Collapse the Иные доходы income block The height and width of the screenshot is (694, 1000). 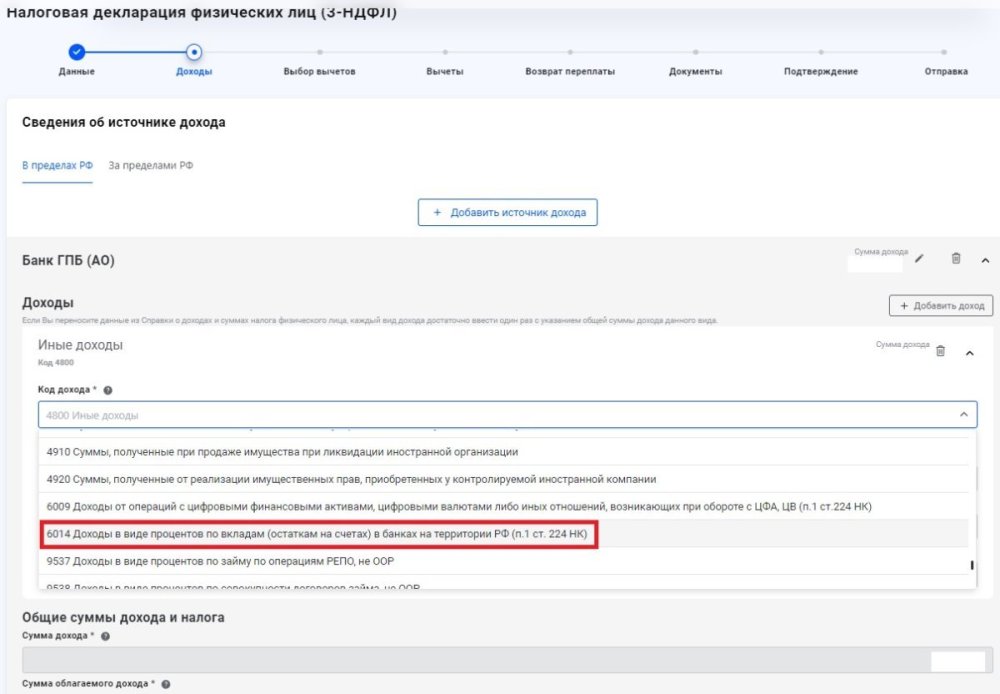(969, 352)
